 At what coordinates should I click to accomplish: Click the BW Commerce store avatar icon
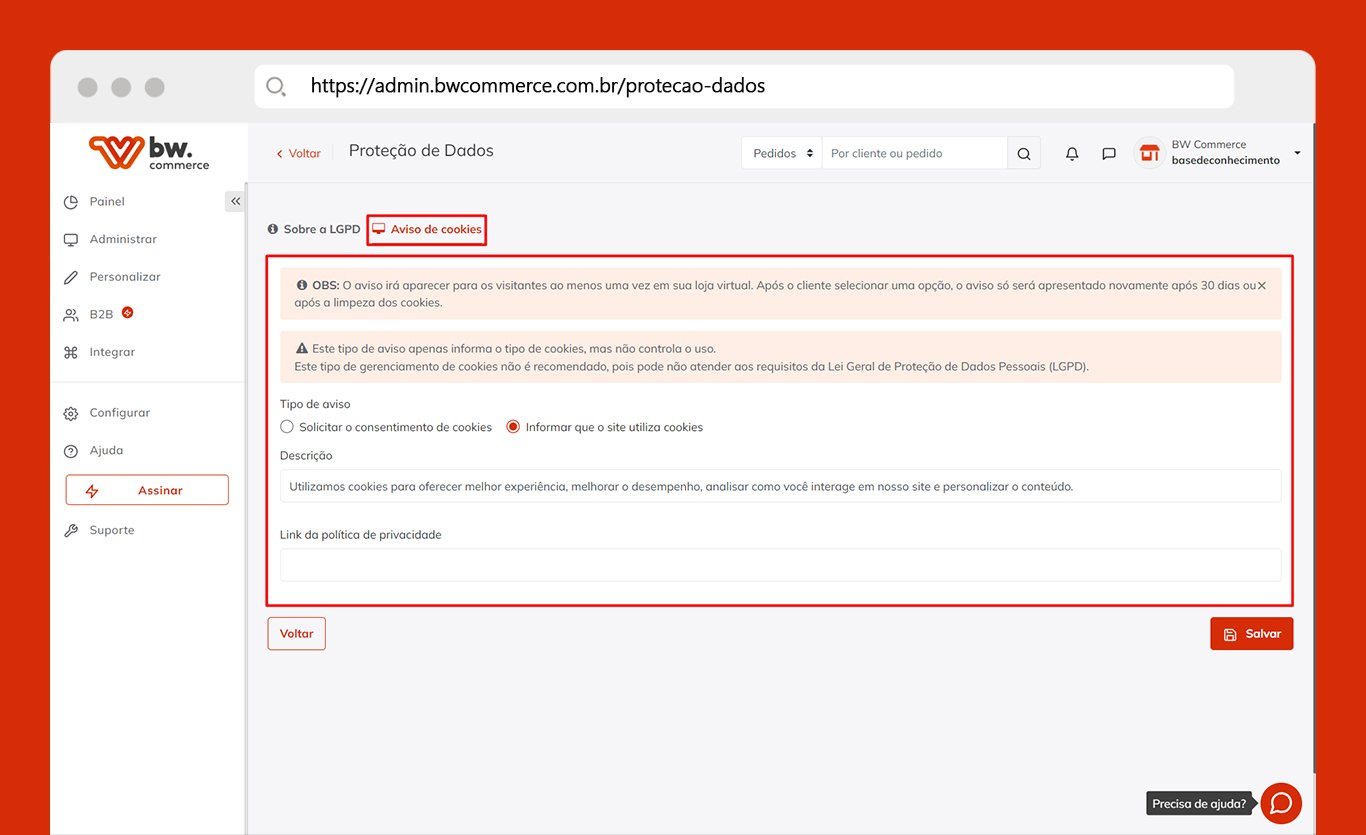pyautogui.click(x=1149, y=153)
